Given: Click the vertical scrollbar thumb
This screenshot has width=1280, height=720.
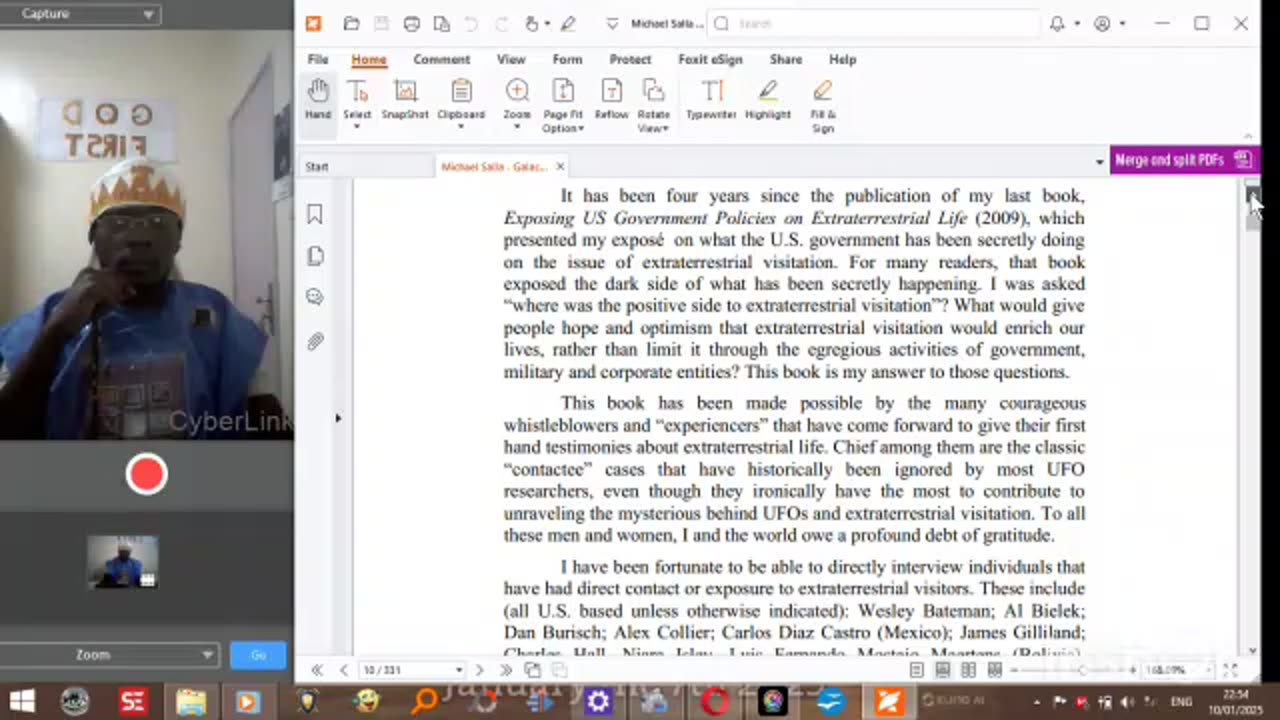Looking at the screenshot, I should [x=1253, y=208].
